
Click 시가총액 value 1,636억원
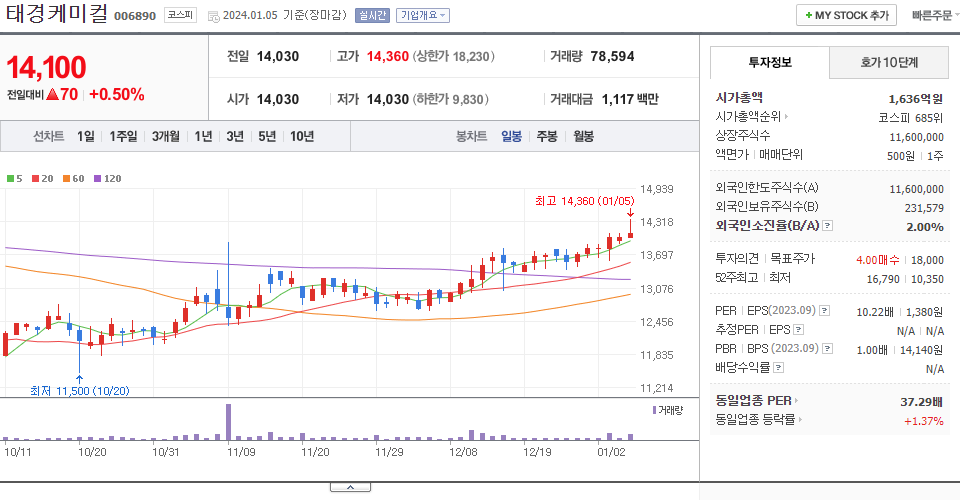point(915,99)
